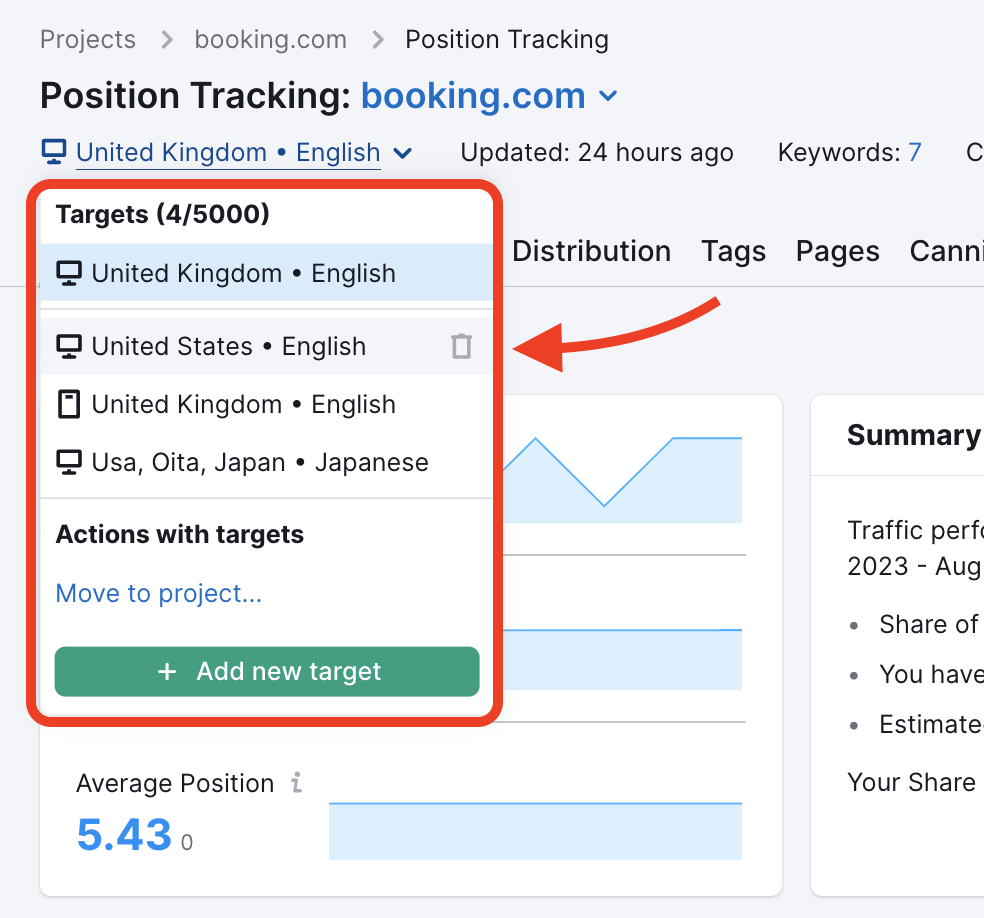984x918 pixels.
Task: Select the highlighted United Kingdom English desktop target
Action: [x=267, y=273]
